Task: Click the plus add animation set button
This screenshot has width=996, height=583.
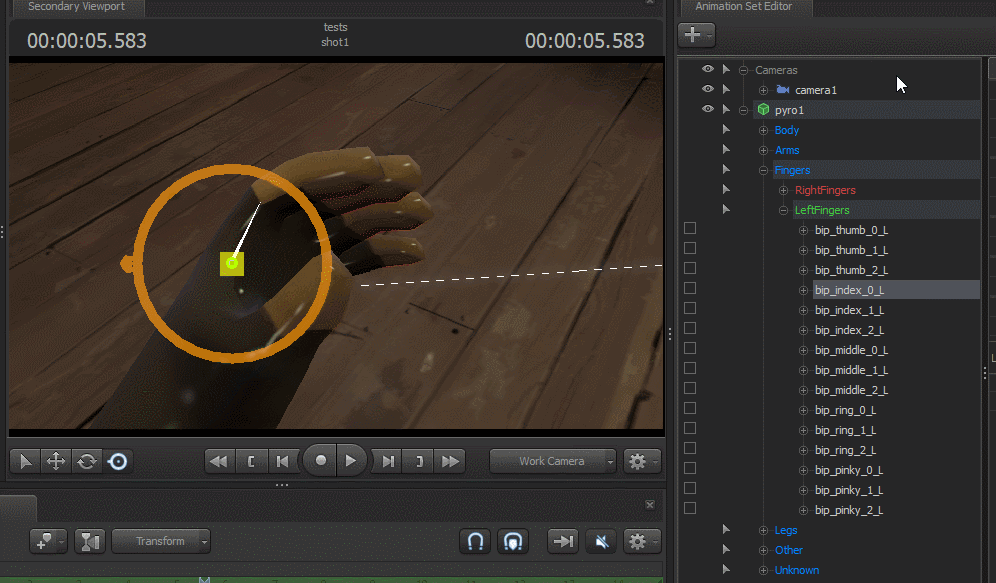Action: pyautogui.click(x=696, y=34)
